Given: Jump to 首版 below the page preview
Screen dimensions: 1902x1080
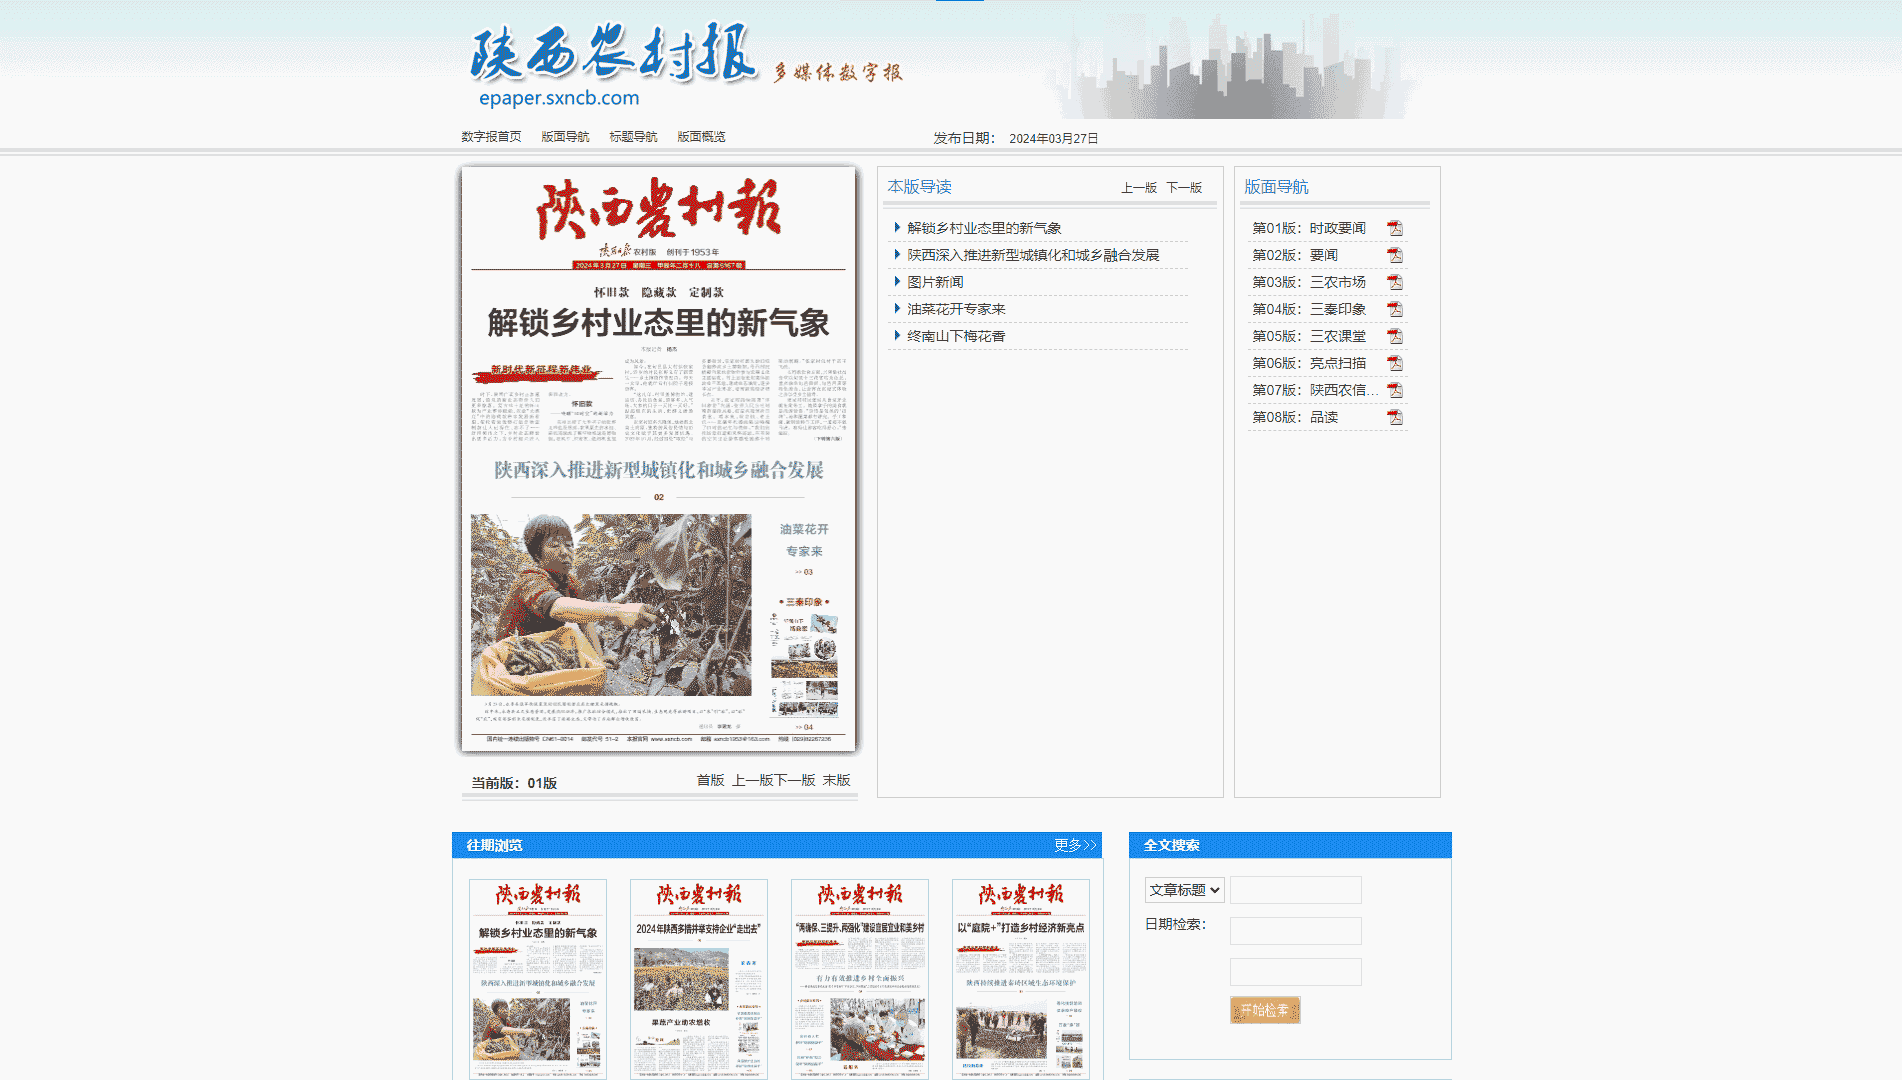Looking at the screenshot, I should (x=711, y=780).
